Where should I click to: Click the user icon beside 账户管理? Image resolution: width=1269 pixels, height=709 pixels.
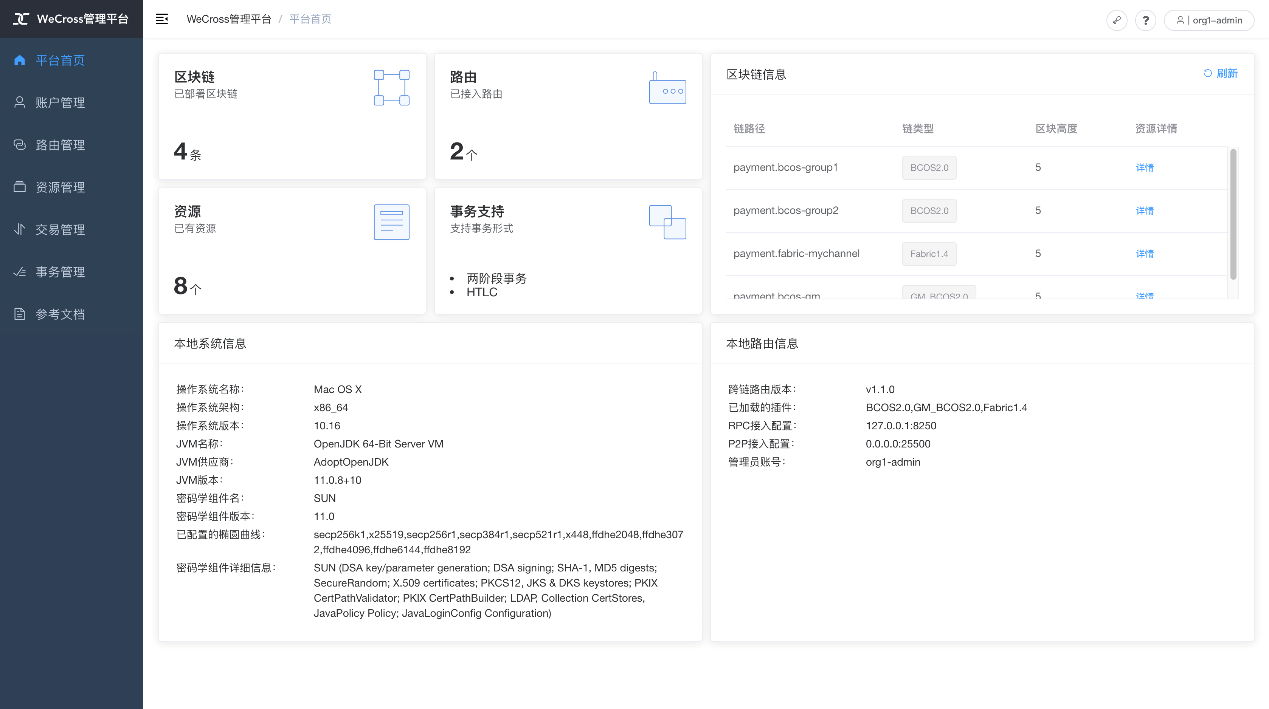click(20, 102)
